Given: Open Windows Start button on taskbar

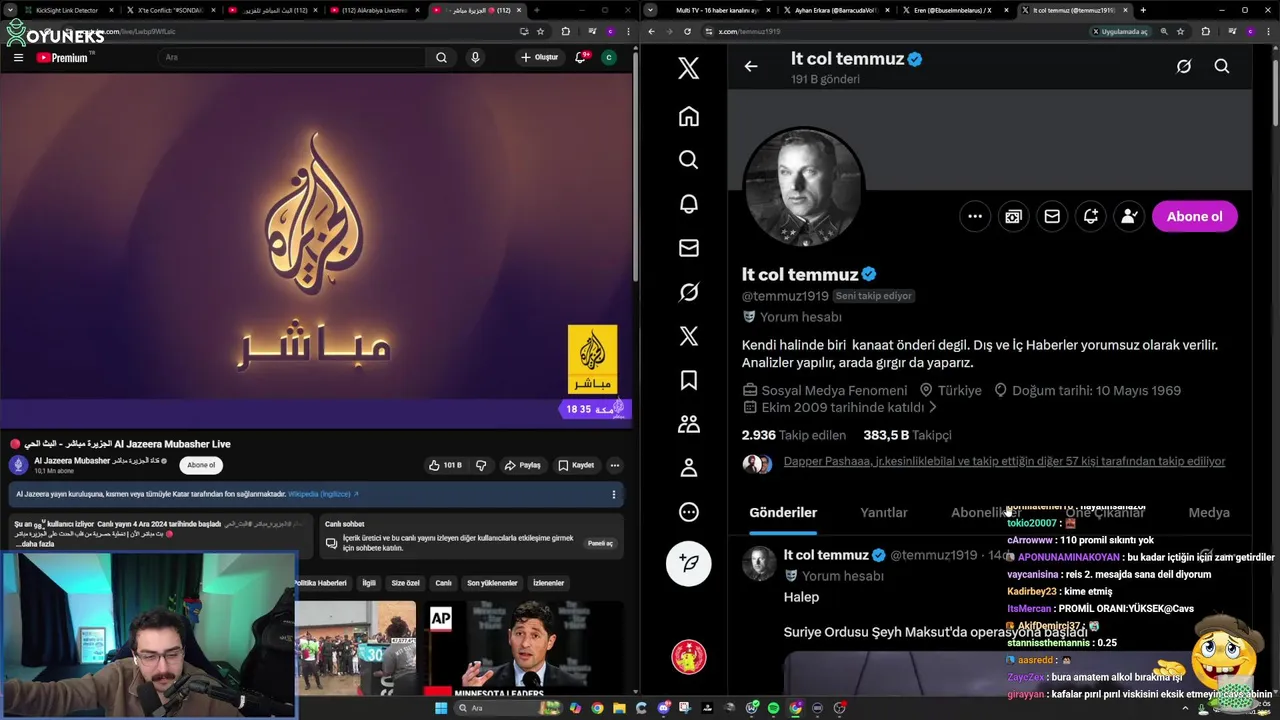Looking at the screenshot, I should [440, 708].
